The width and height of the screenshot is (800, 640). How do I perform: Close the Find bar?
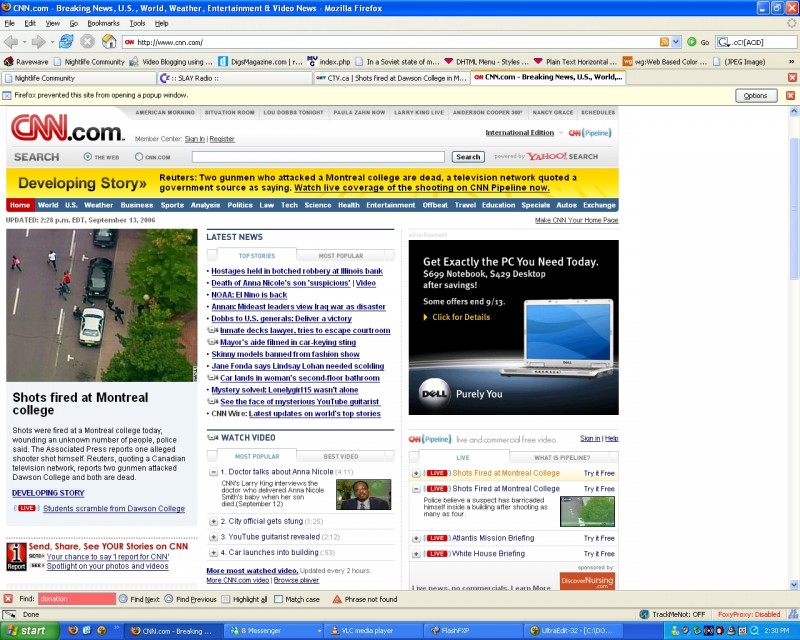pyautogui.click(x=8, y=599)
